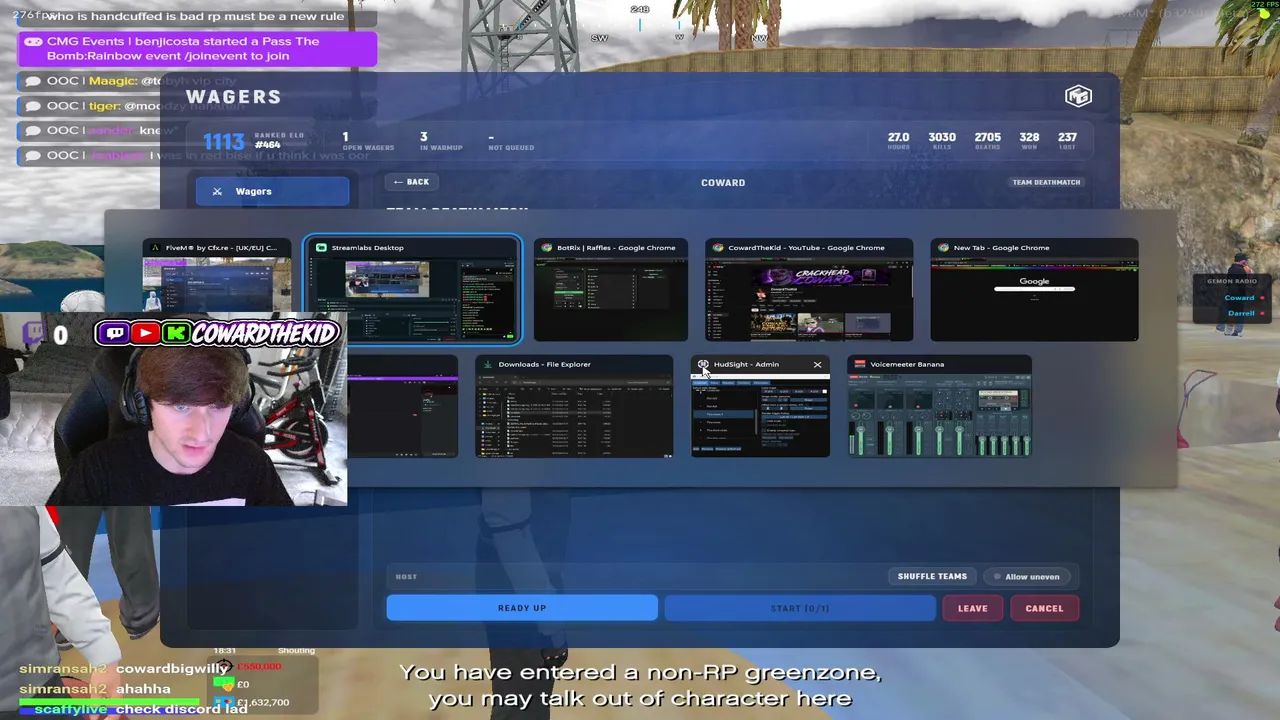The height and width of the screenshot is (720, 1280).
Task: Click the New Tab Chrome icon
Action: coord(943,248)
